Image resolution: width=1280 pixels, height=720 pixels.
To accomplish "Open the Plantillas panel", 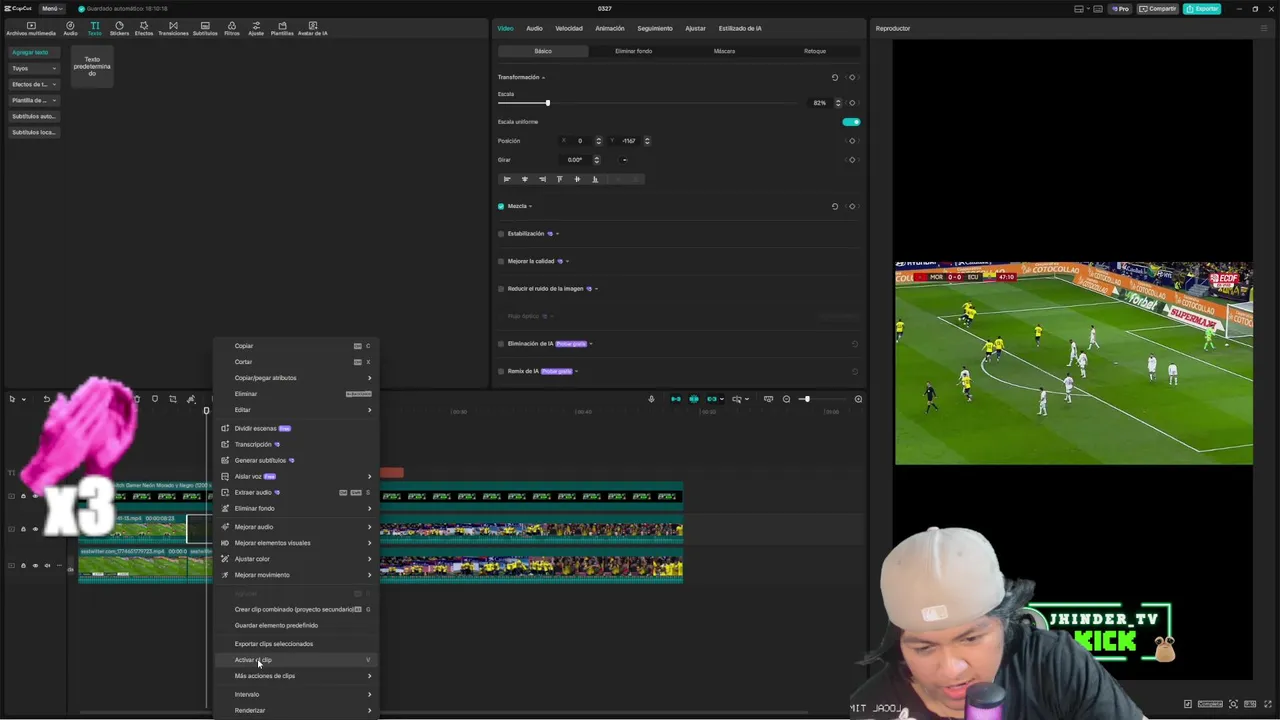I will click(x=282, y=28).
